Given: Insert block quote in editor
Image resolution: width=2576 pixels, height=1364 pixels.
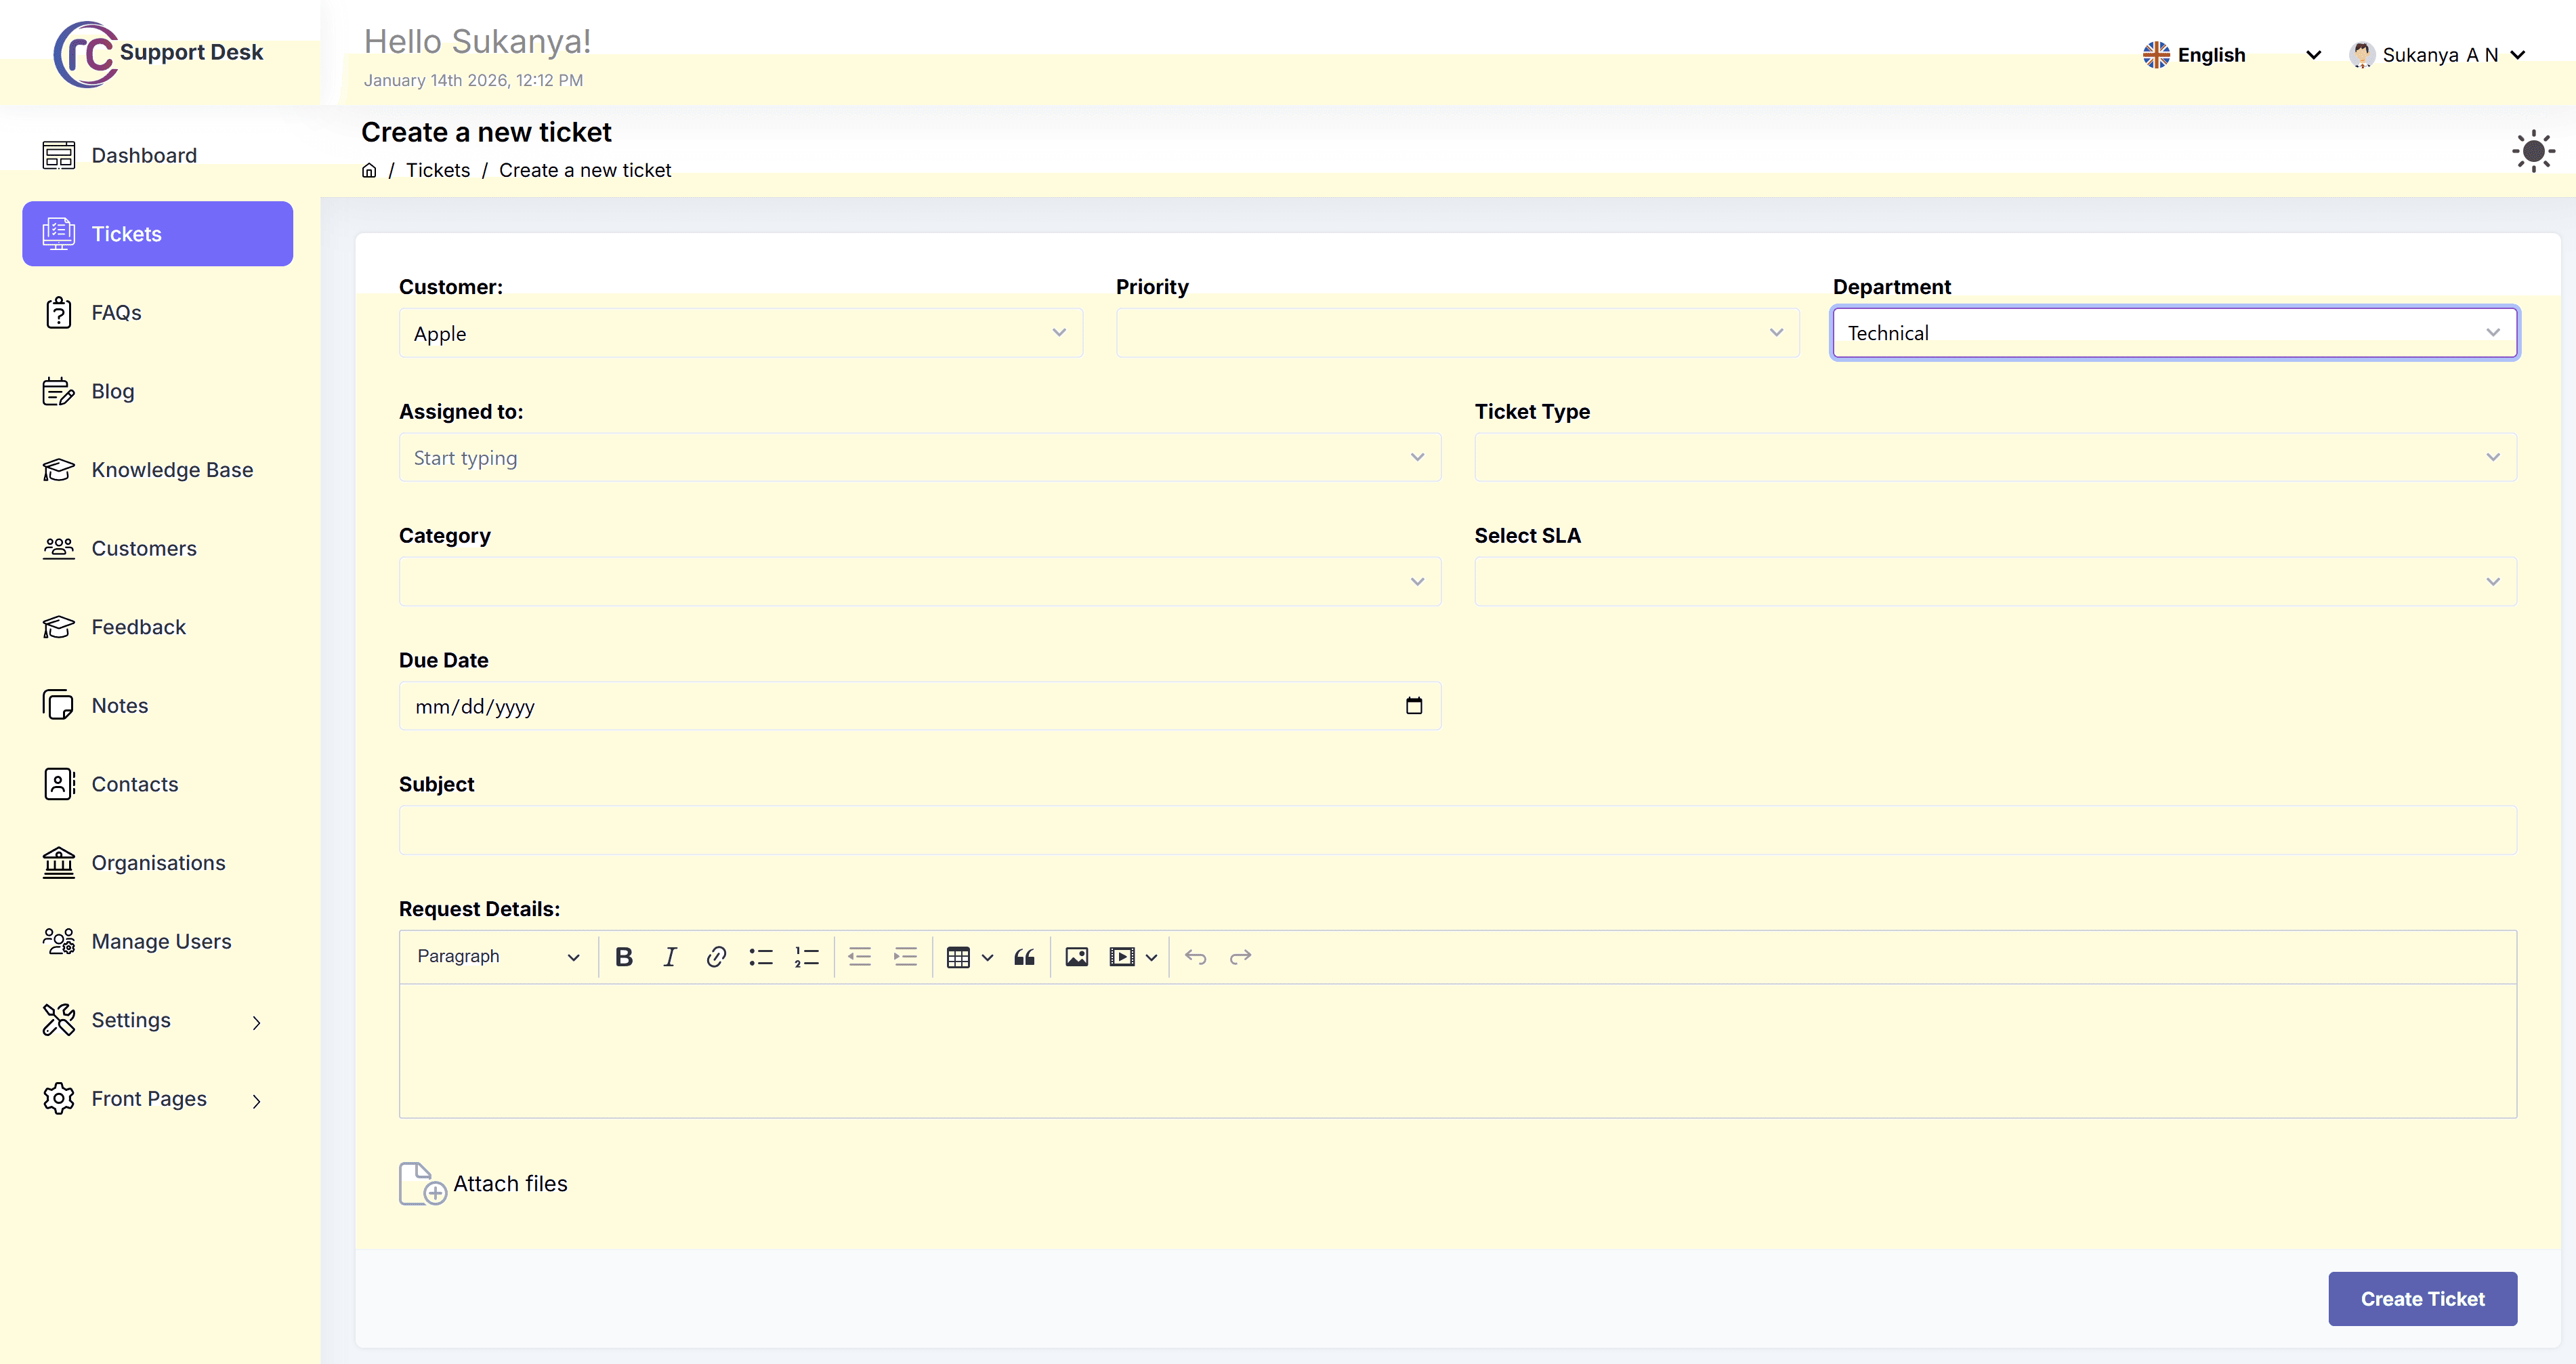Looking at the screenshot, I should 1024,957.
